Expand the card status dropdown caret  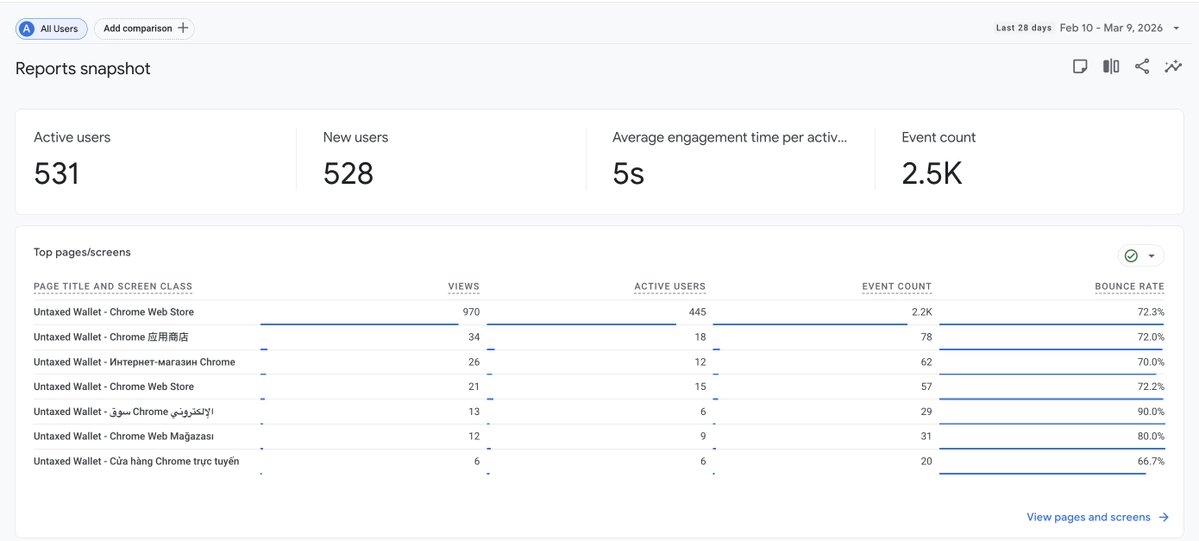pos(1152,256)
